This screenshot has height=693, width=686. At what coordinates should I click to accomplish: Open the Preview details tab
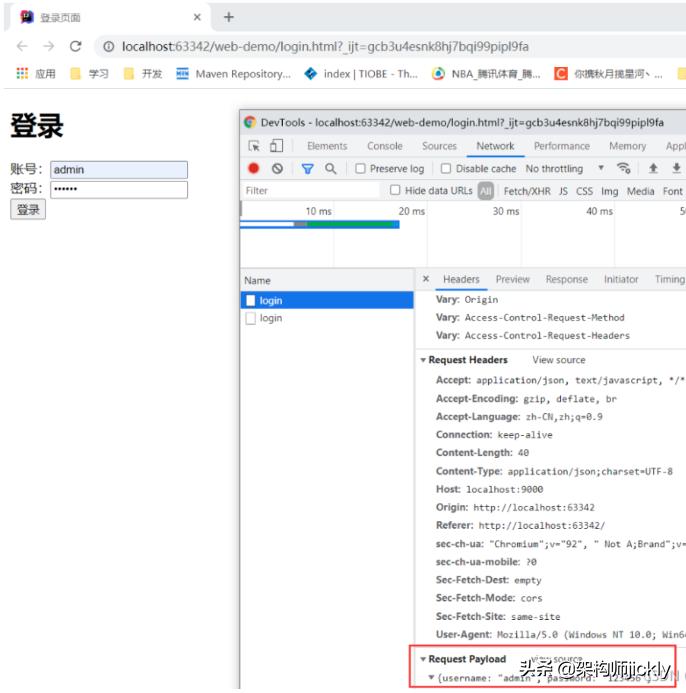tap(512, 279)
